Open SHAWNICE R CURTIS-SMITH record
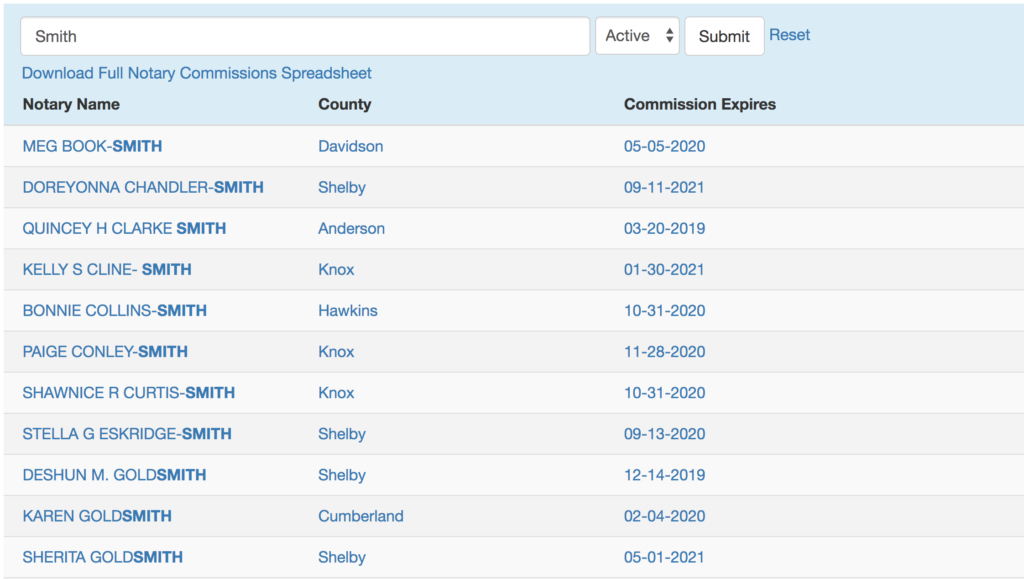 coord(129,392)
